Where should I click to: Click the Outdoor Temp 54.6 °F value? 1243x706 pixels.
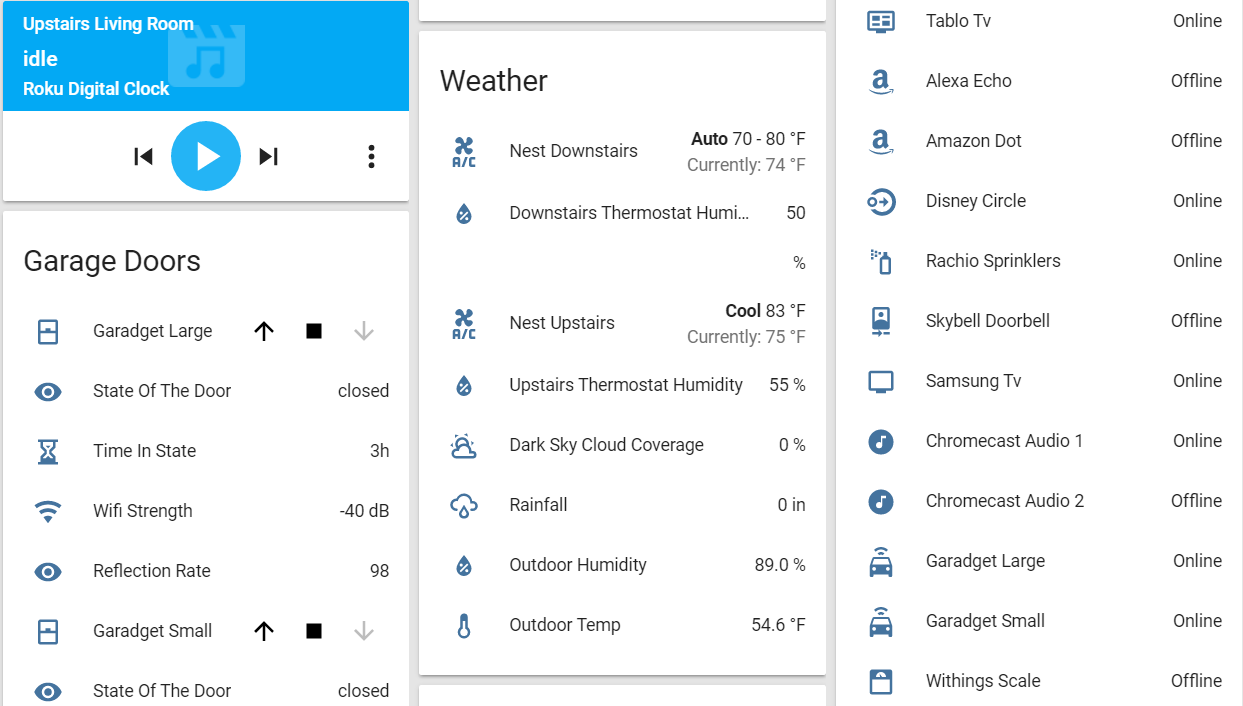[778, 625]
